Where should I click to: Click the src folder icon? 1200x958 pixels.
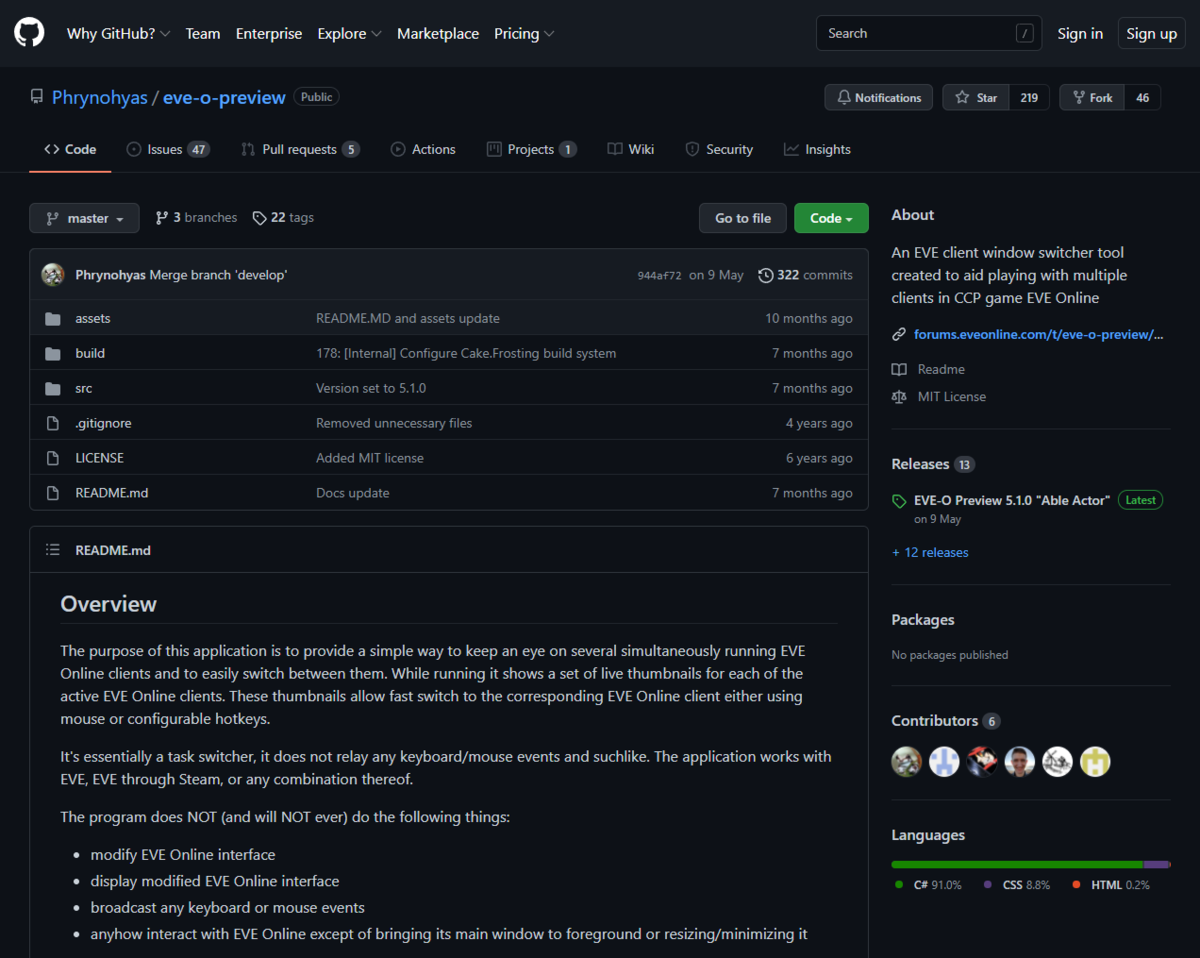[x=53, y=388]
